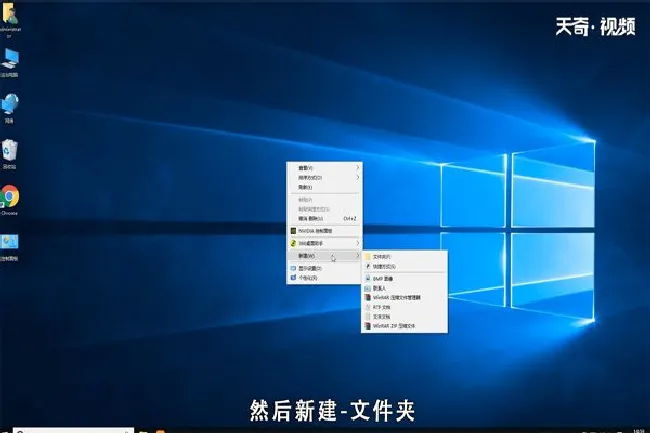Screen dimensions: 650x433
Task: Open the Administrator folder desktop icon
Action: coord(9,19)
